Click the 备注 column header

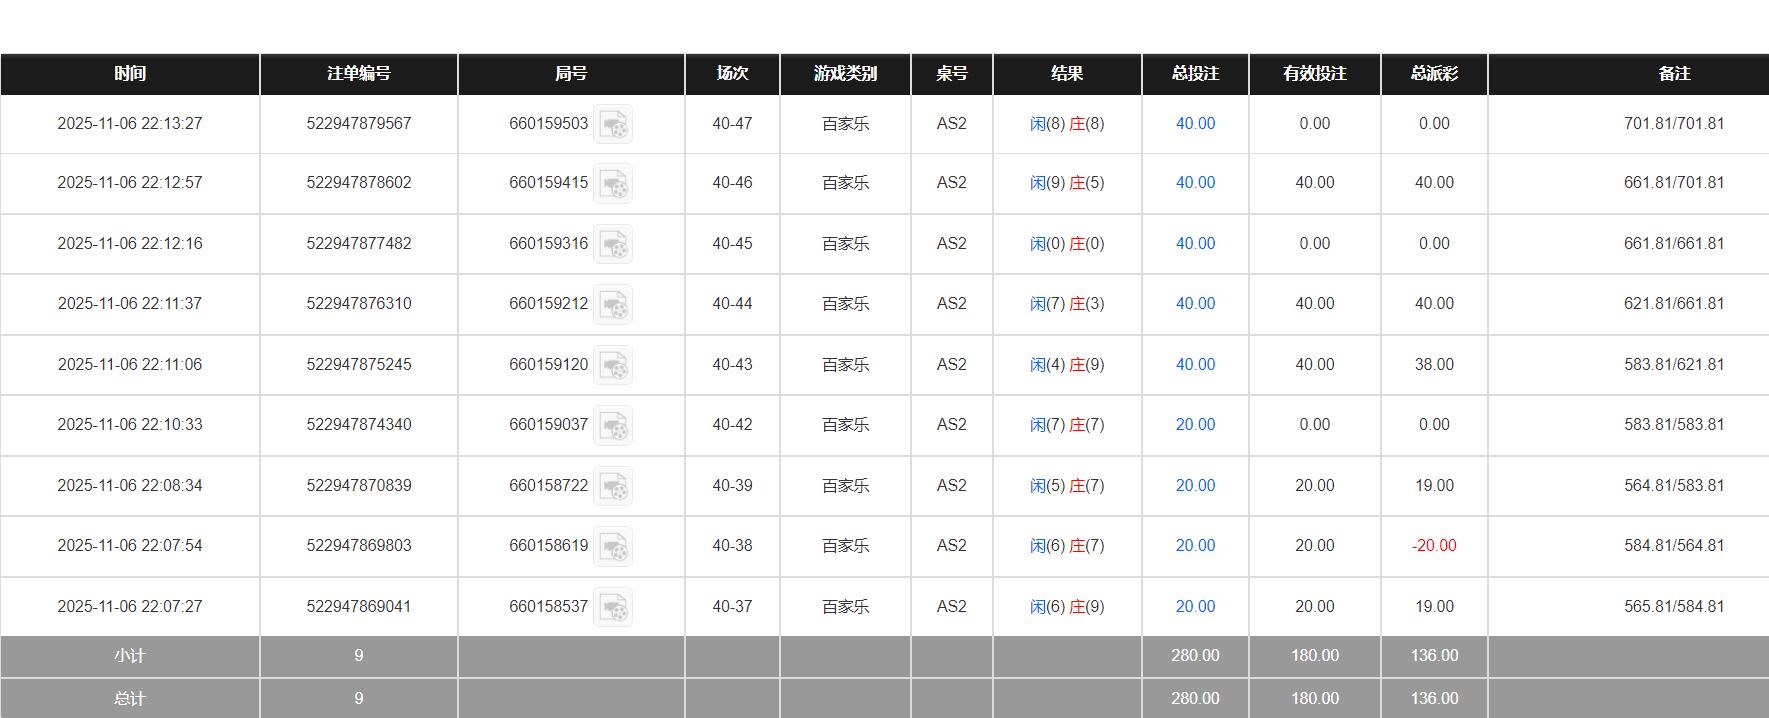[1674, 74]
